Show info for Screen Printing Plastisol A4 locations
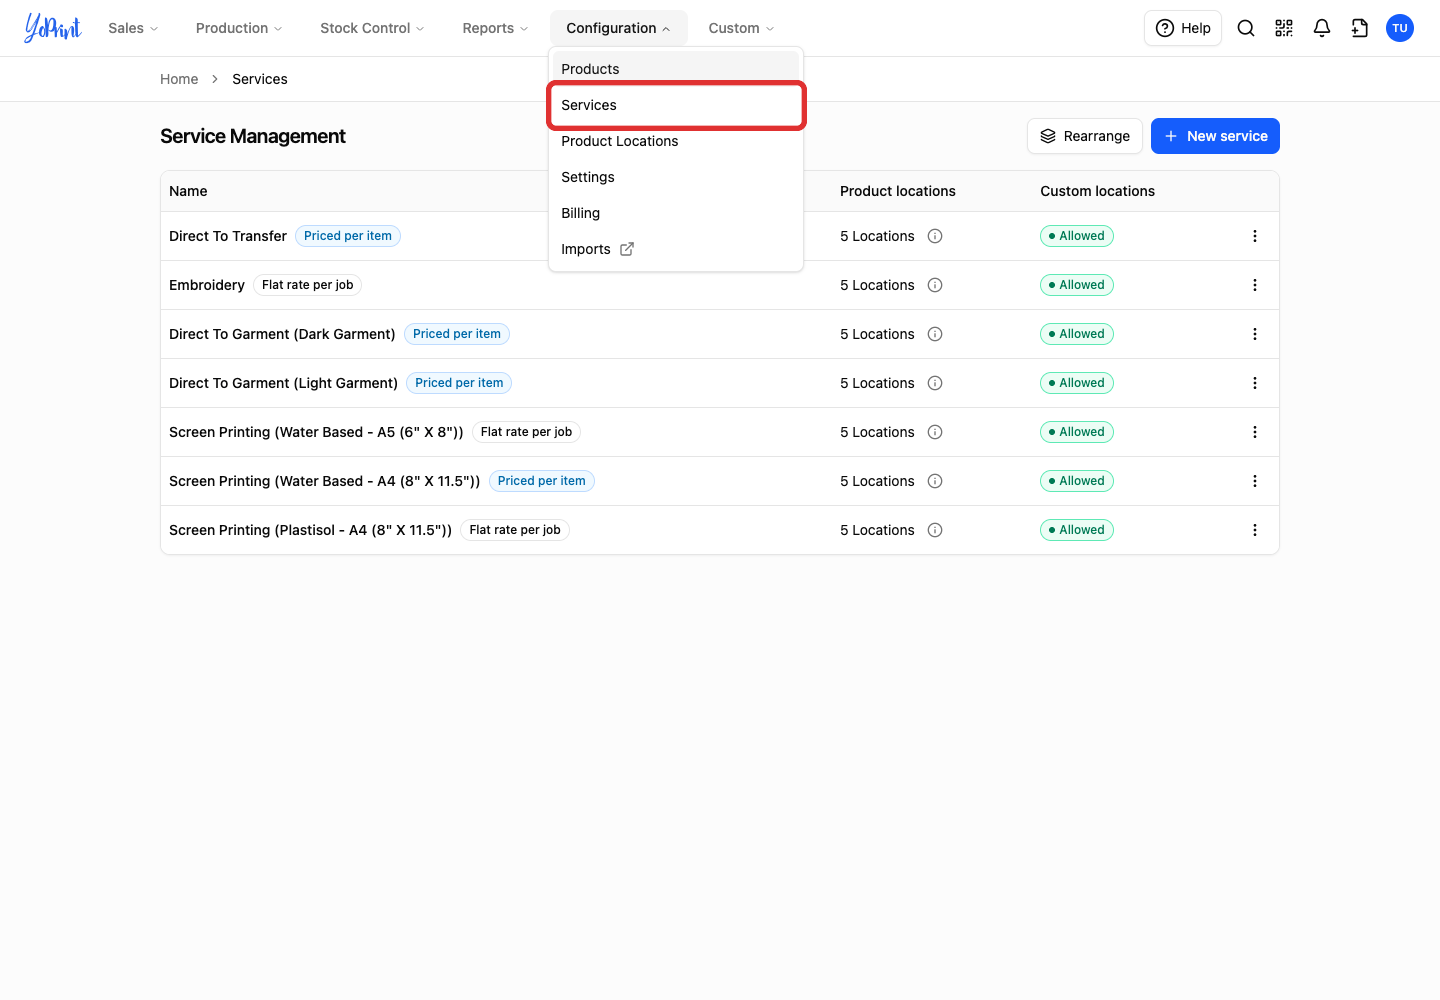The width and height of the screenshot is (1440, 1000). tap(935, 530)
